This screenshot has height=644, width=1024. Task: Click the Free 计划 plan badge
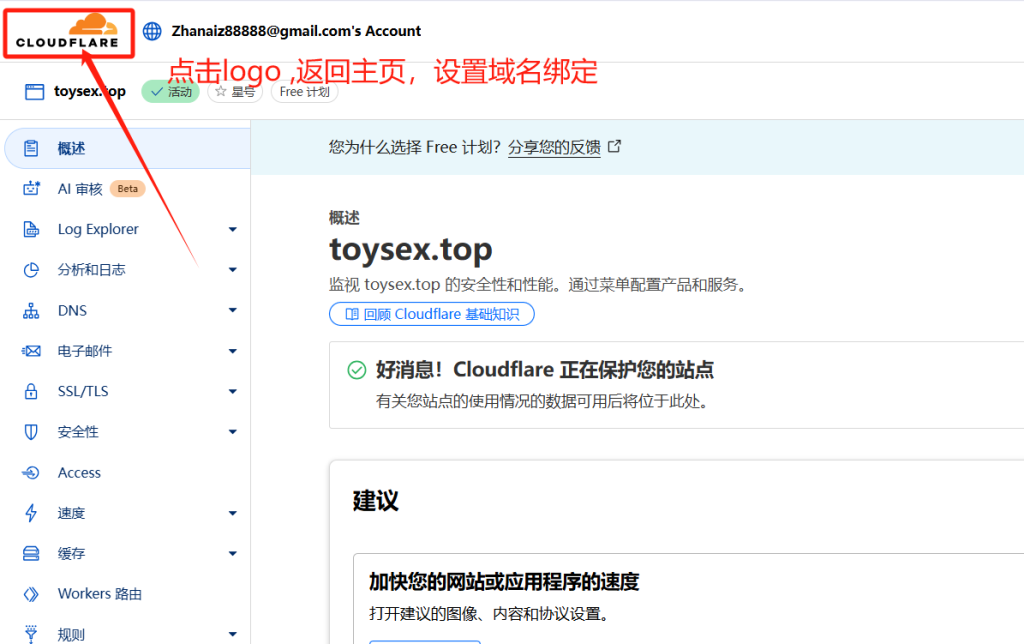pos(304,91)
